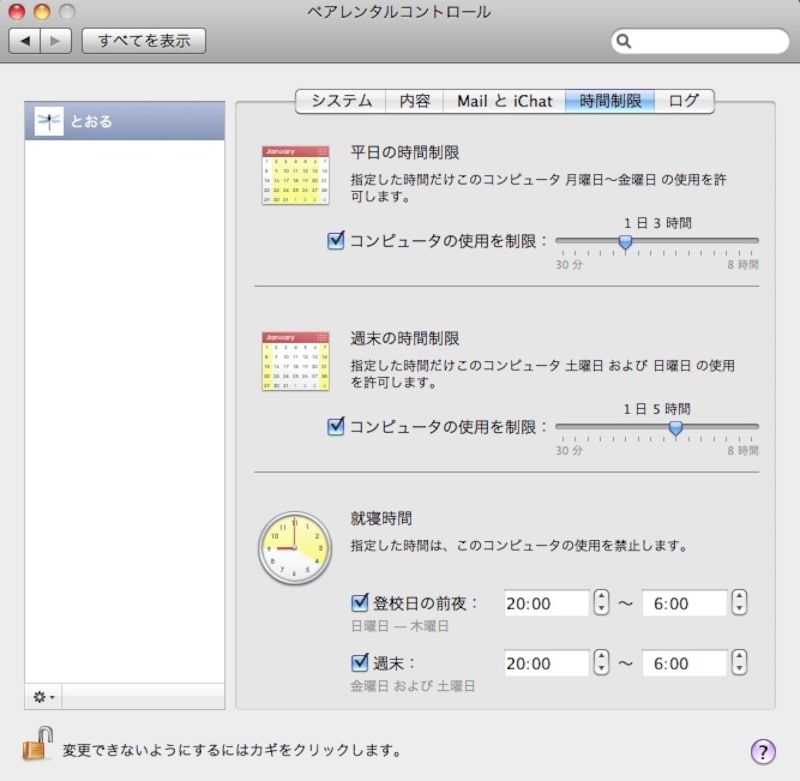The height and width of the screenshot is (781, 800).
Task: Click the weekday time limit slider handle
Action: pos(626,241)
